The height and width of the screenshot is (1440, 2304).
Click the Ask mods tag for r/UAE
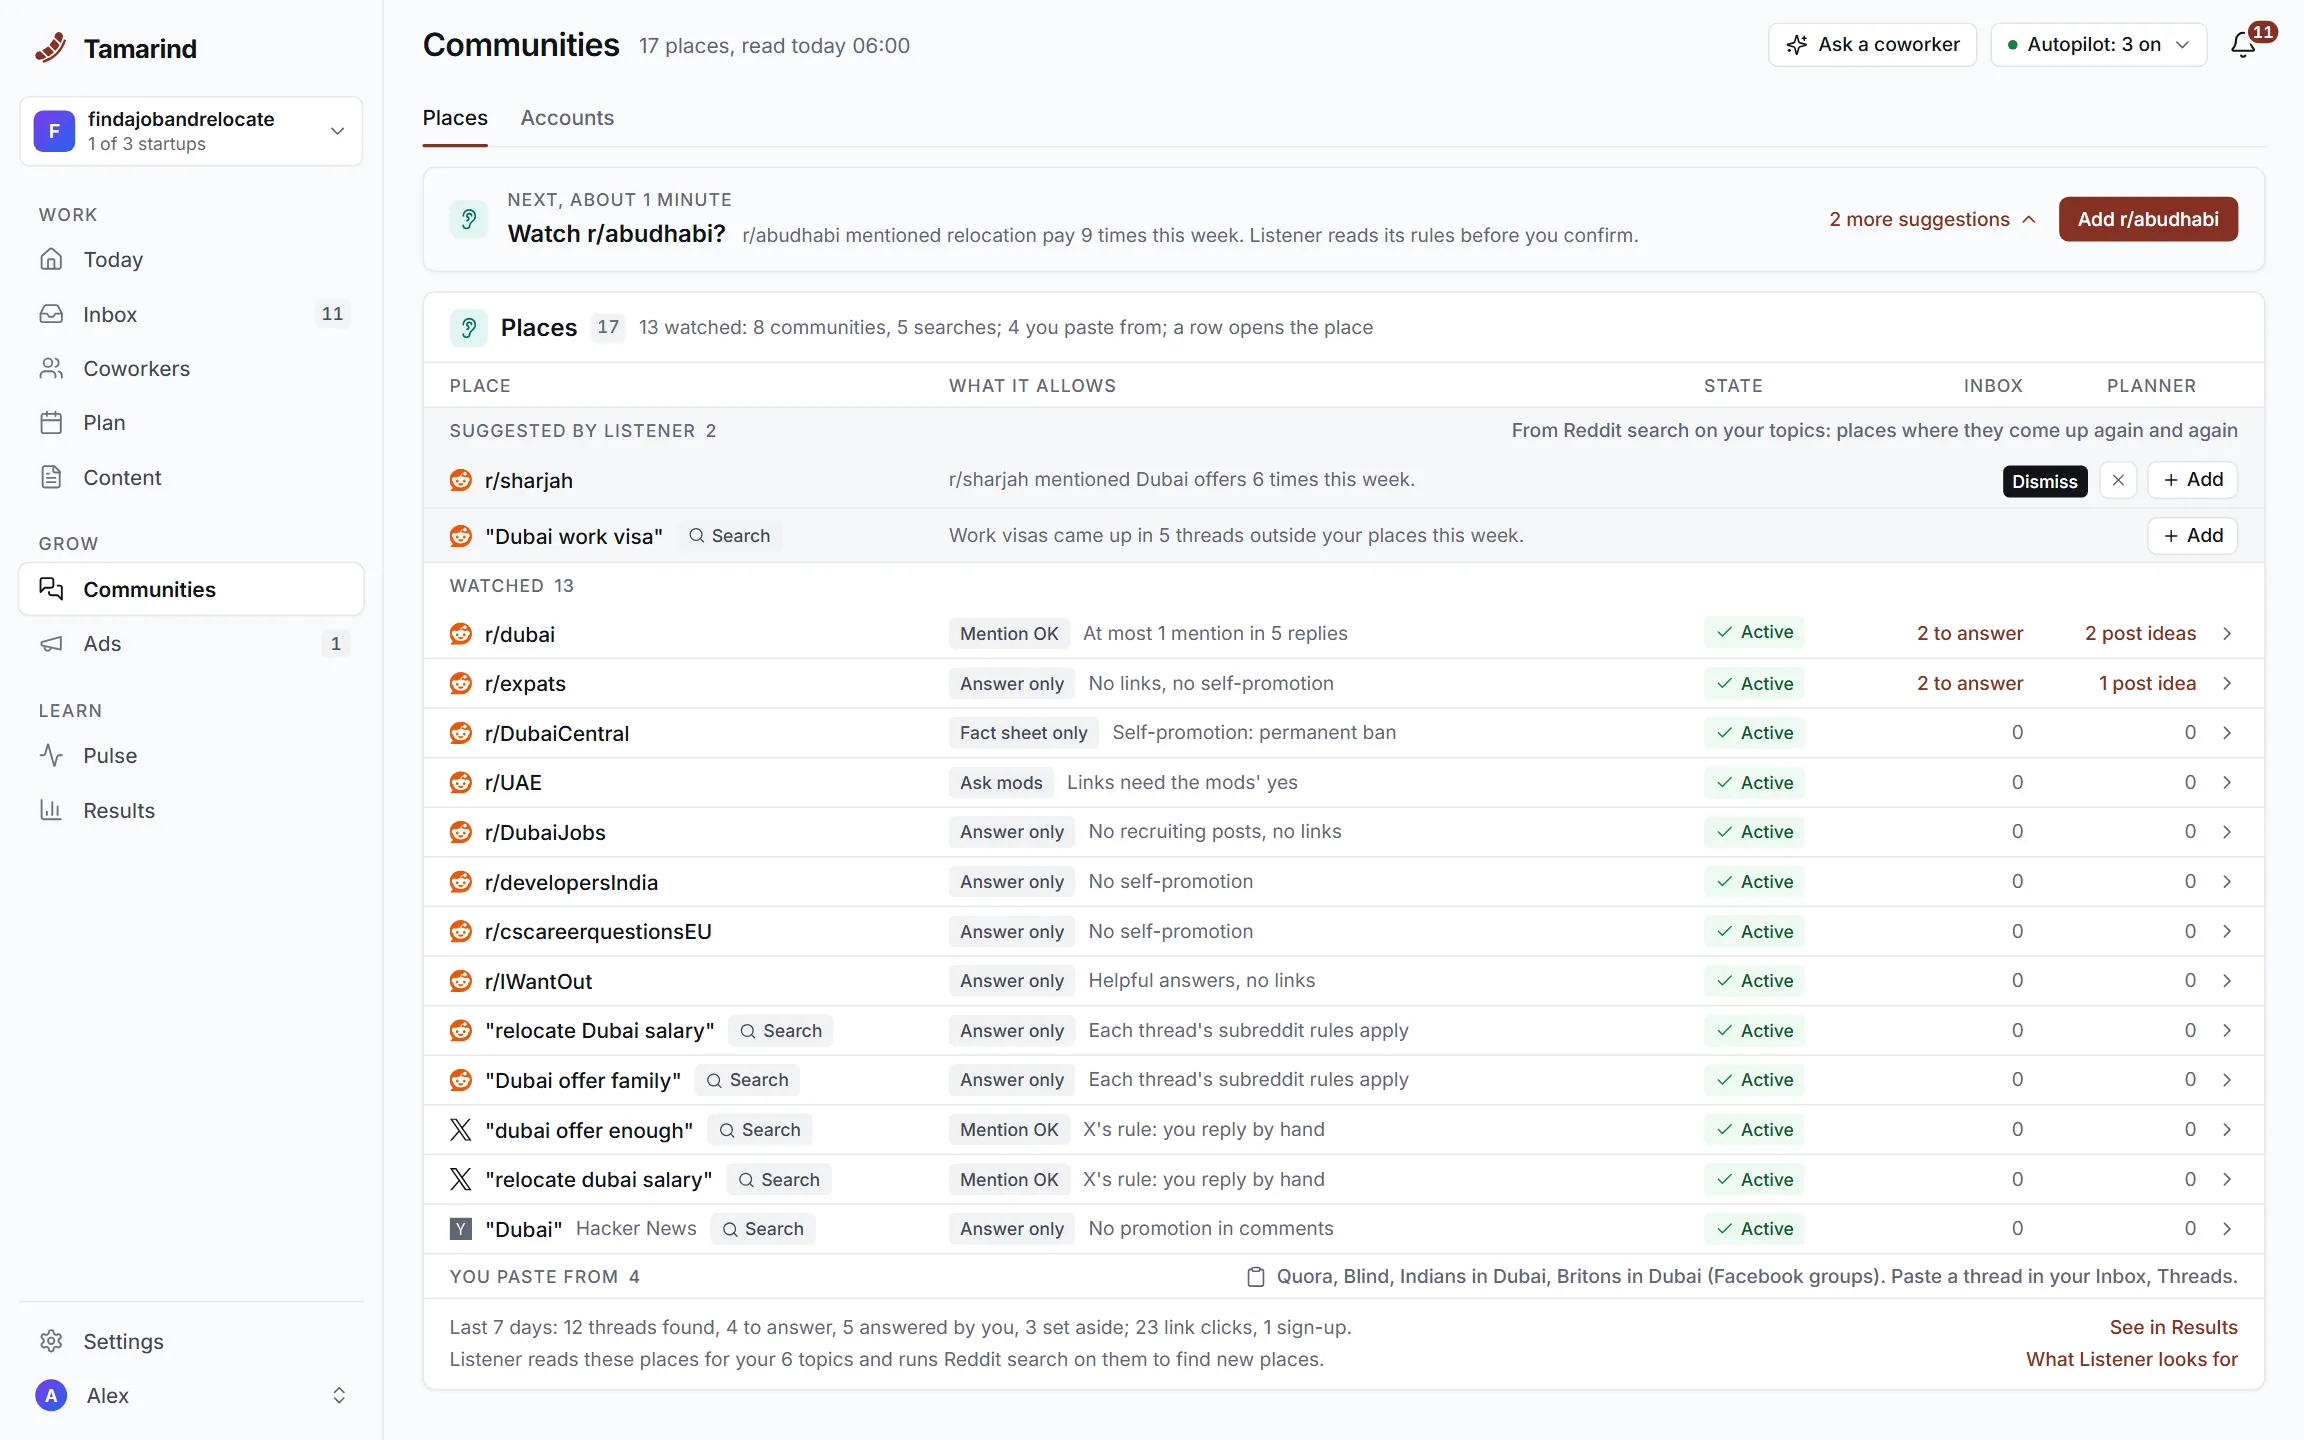[x=1001, y=782]
